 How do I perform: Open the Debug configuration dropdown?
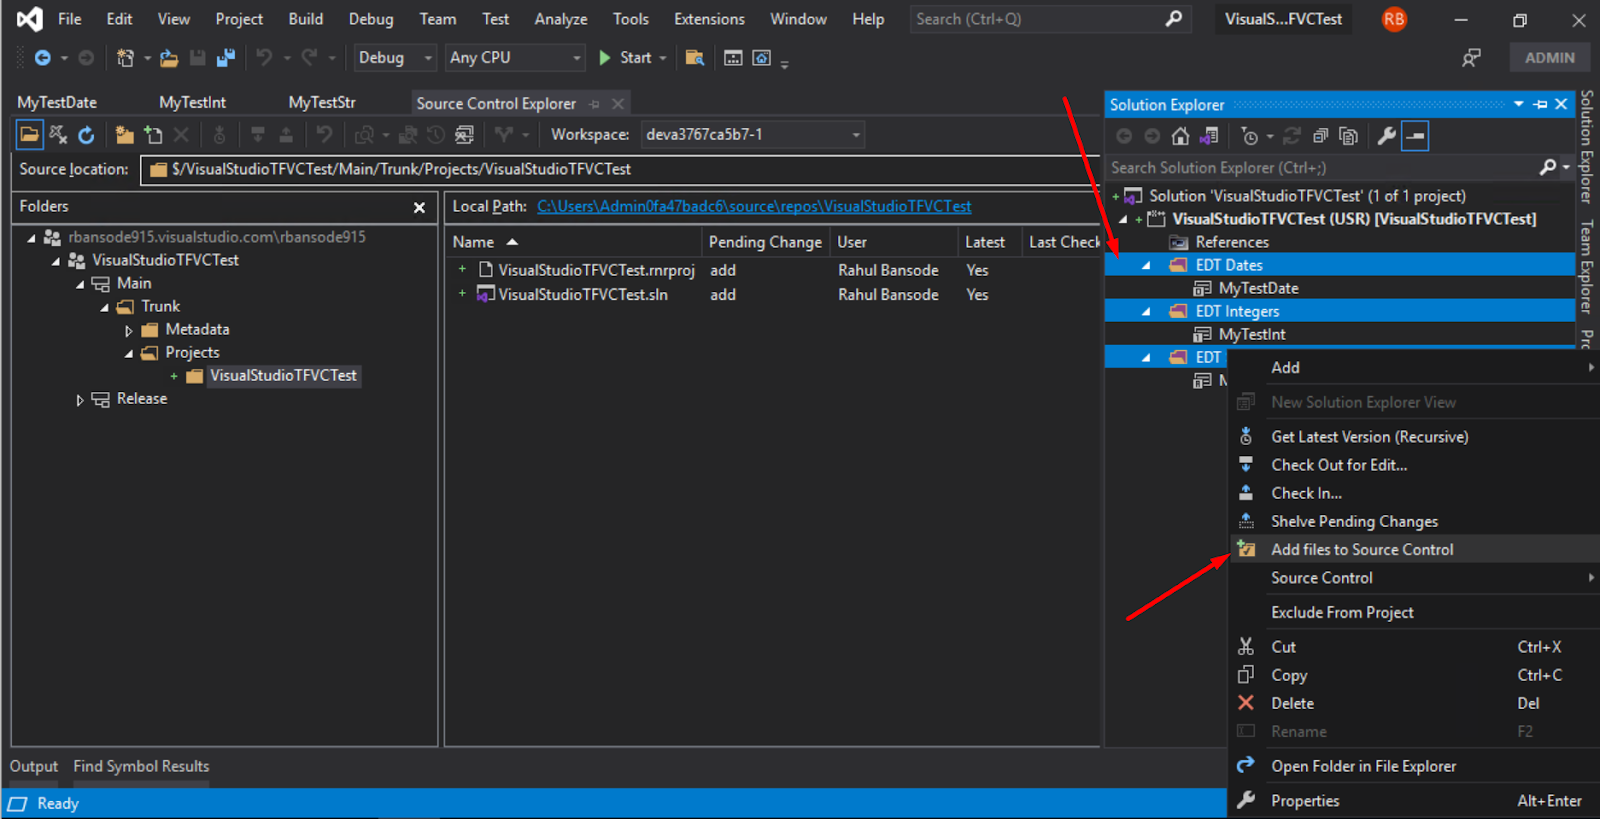[396, 58]
